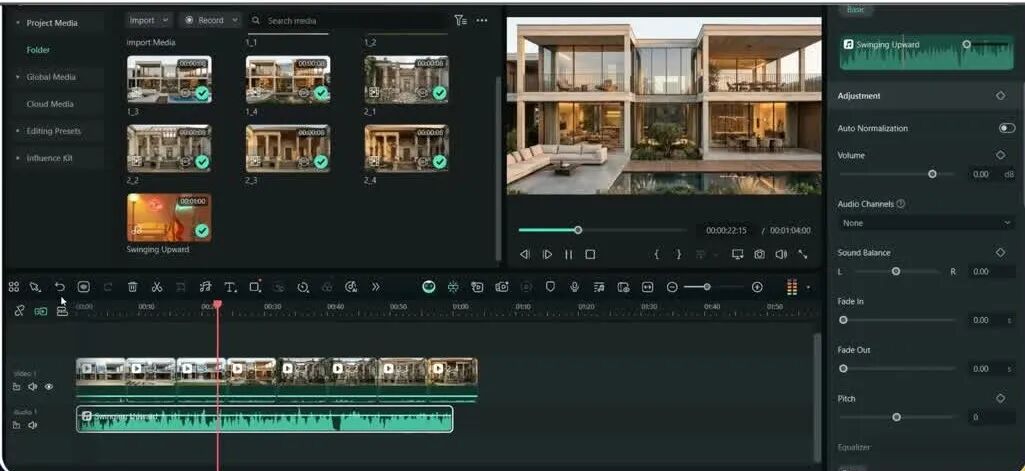Screen dimensions: 1025x471
Task: Click the Search media input field
Action: pyautogui.click(x=346, y=20)
